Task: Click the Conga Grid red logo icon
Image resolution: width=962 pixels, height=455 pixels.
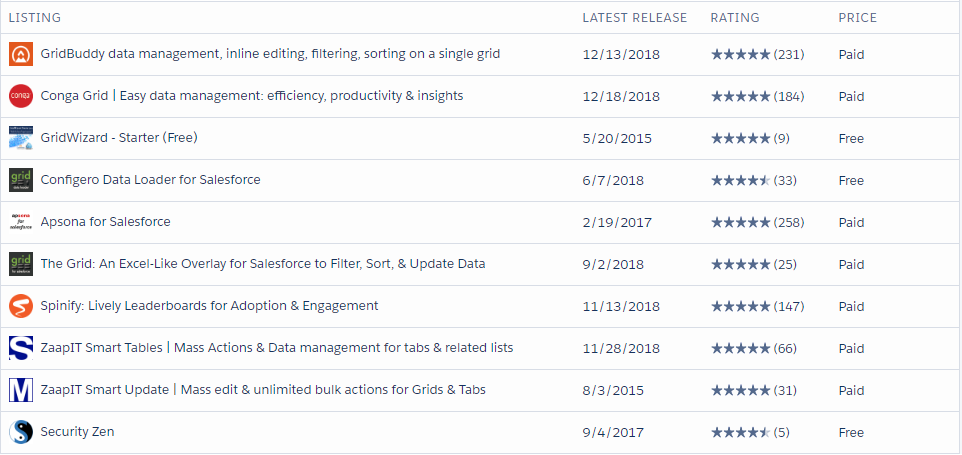Action: (x=21, y=96)
